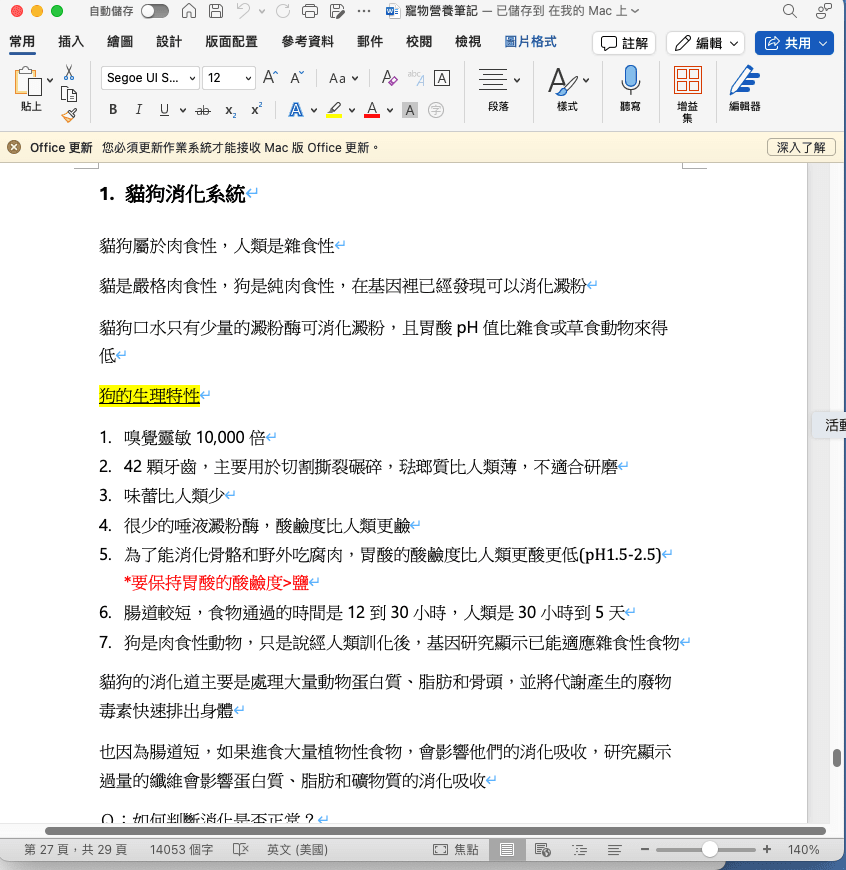Click the Print icon in title bar
The image size is (846, 870).
click(310, 12)
